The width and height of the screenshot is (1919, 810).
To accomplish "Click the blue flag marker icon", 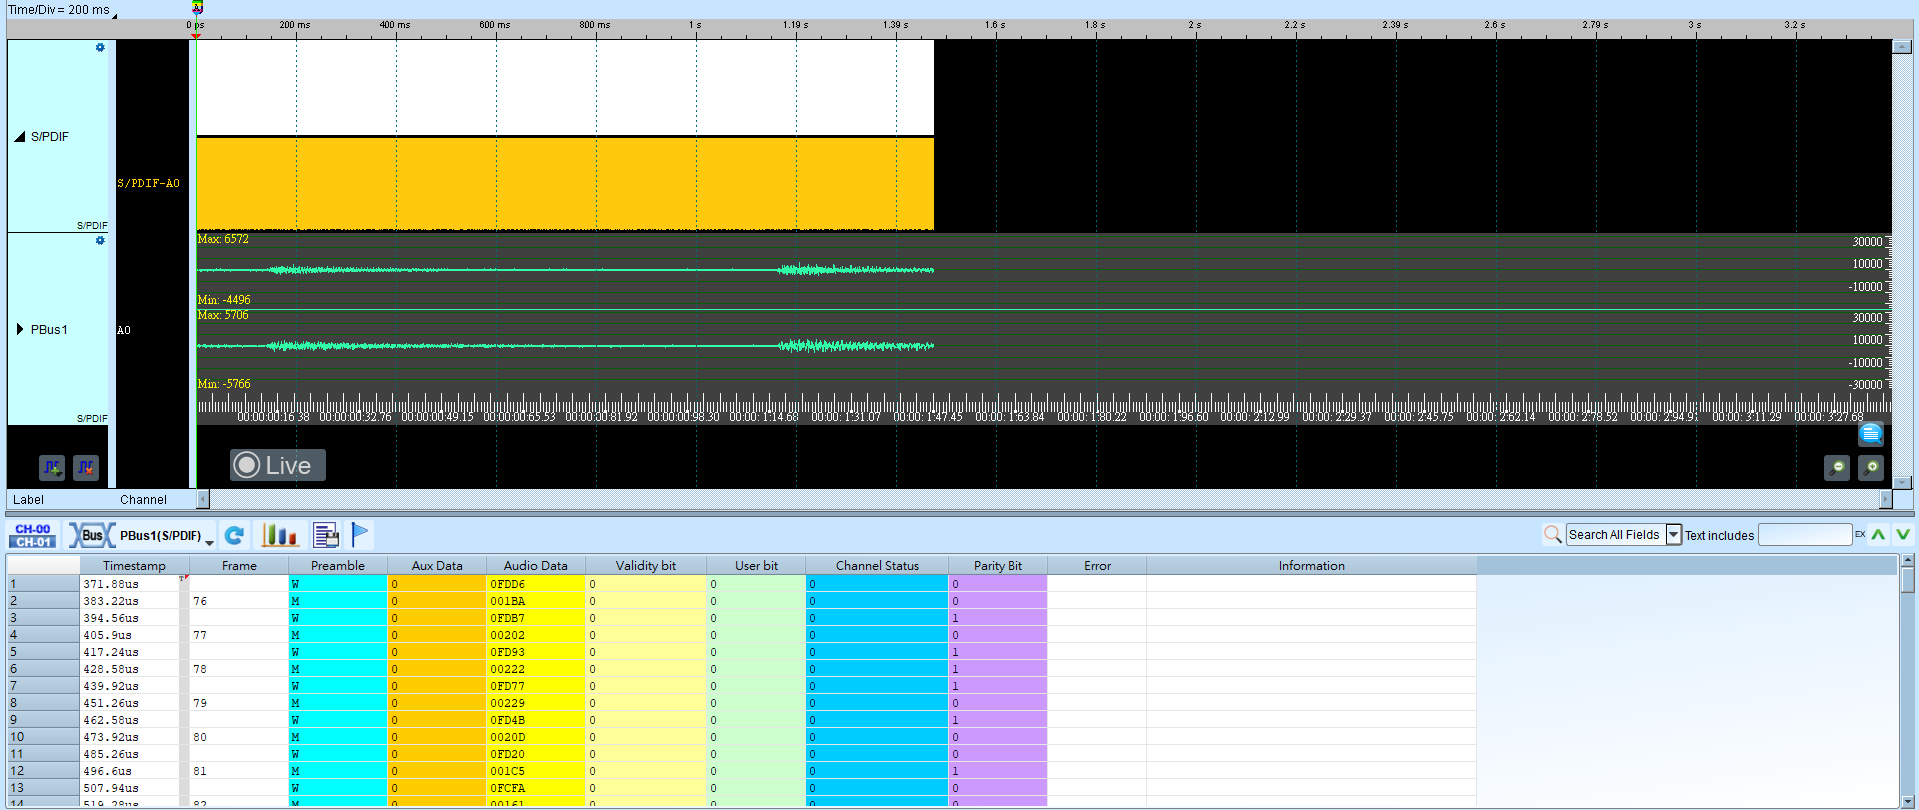I will tap(360, 536).
